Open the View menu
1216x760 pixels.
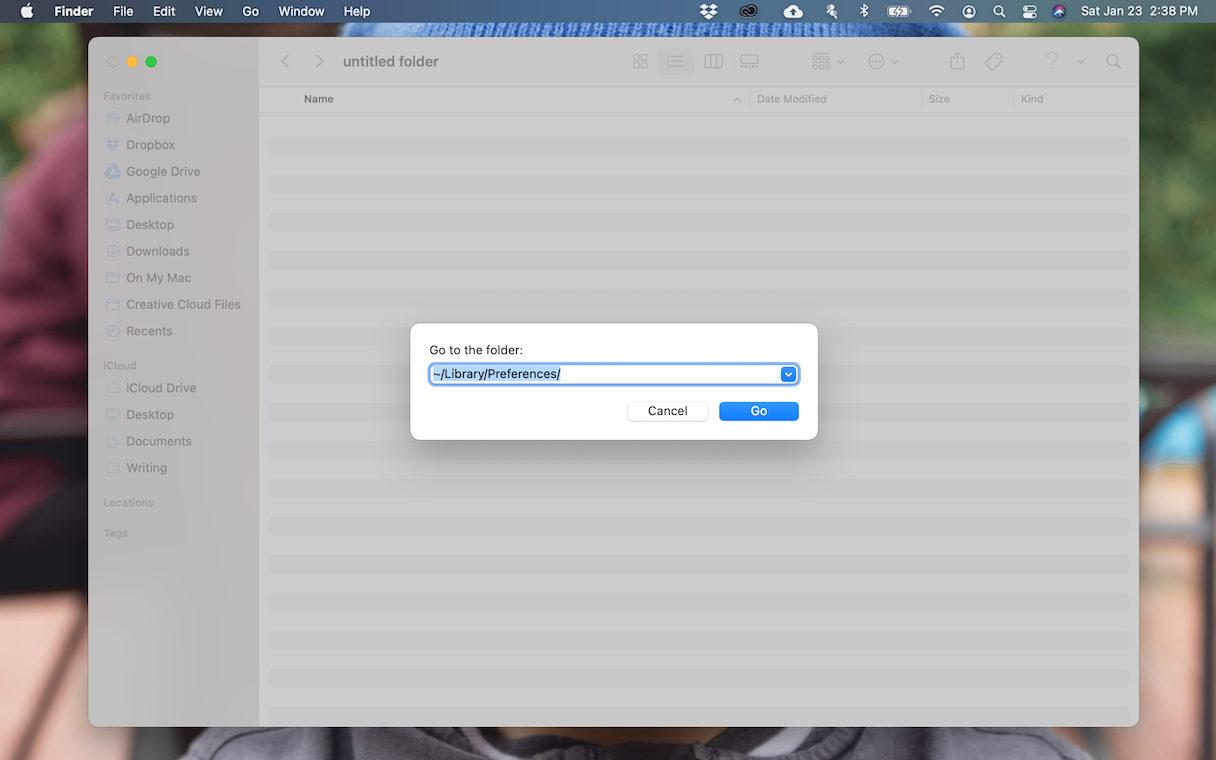208,11
